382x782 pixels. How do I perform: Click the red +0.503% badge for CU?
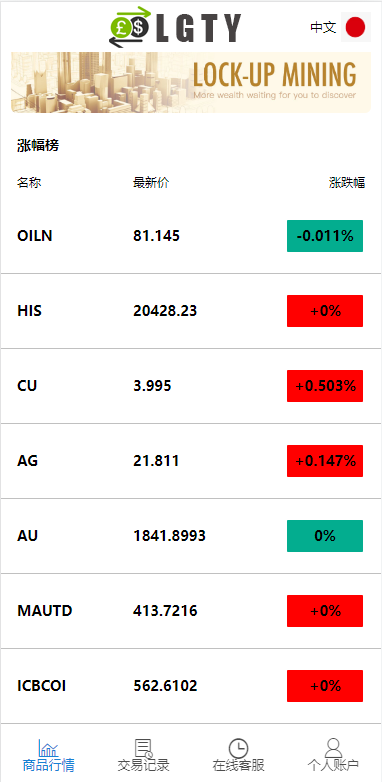click(325, 386)
